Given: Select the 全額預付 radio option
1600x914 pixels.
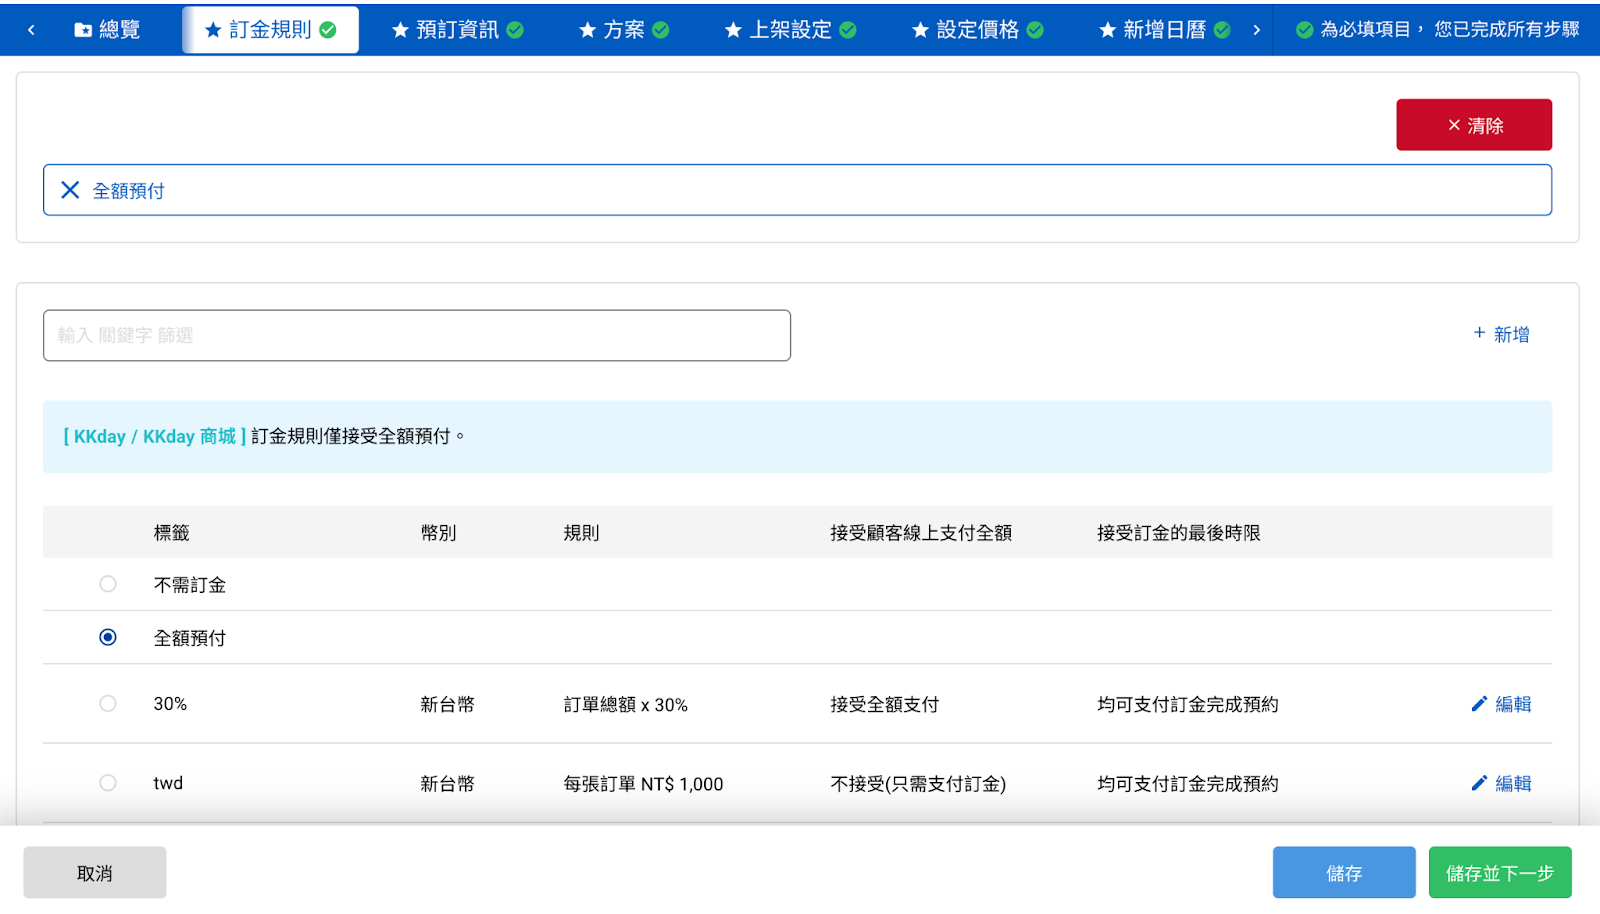Looking at the screenshot, I should click(108, 637).
